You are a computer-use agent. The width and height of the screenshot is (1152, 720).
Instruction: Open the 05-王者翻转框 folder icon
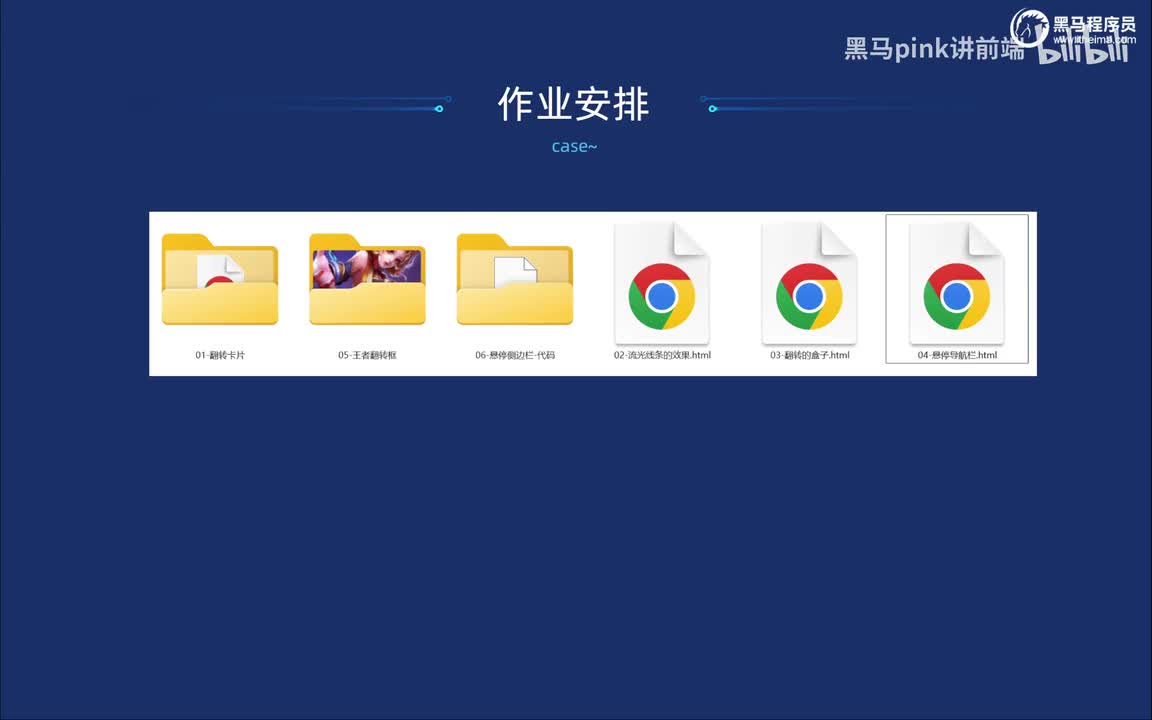pyautogui.click(x=367, y=279)
